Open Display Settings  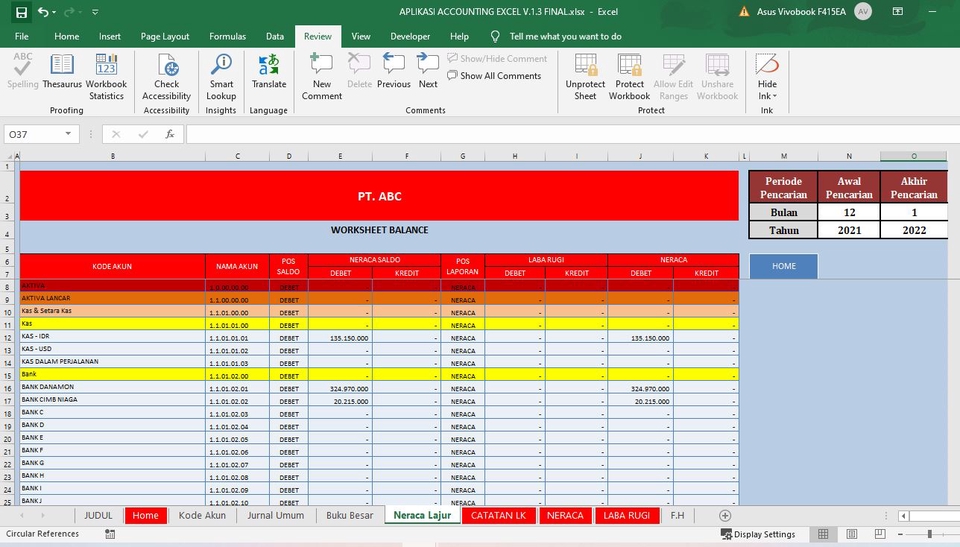(758, 534)
